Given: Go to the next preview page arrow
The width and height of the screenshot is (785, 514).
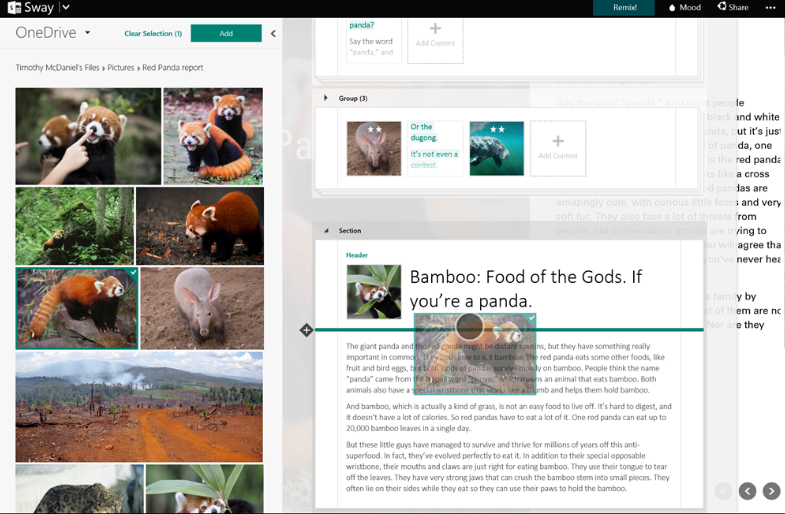Looking at the screenshot, I should click(x=771, y=491).
